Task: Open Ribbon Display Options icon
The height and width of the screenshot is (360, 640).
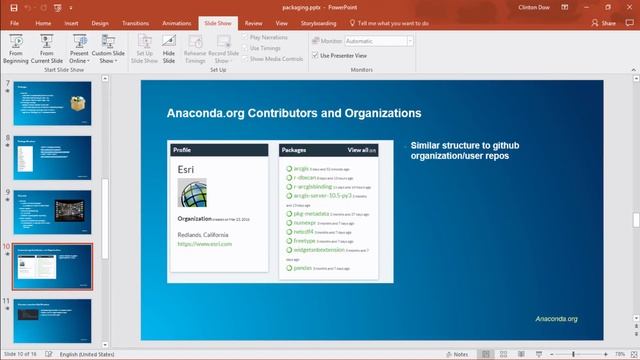Action: (x=565, y=7)
